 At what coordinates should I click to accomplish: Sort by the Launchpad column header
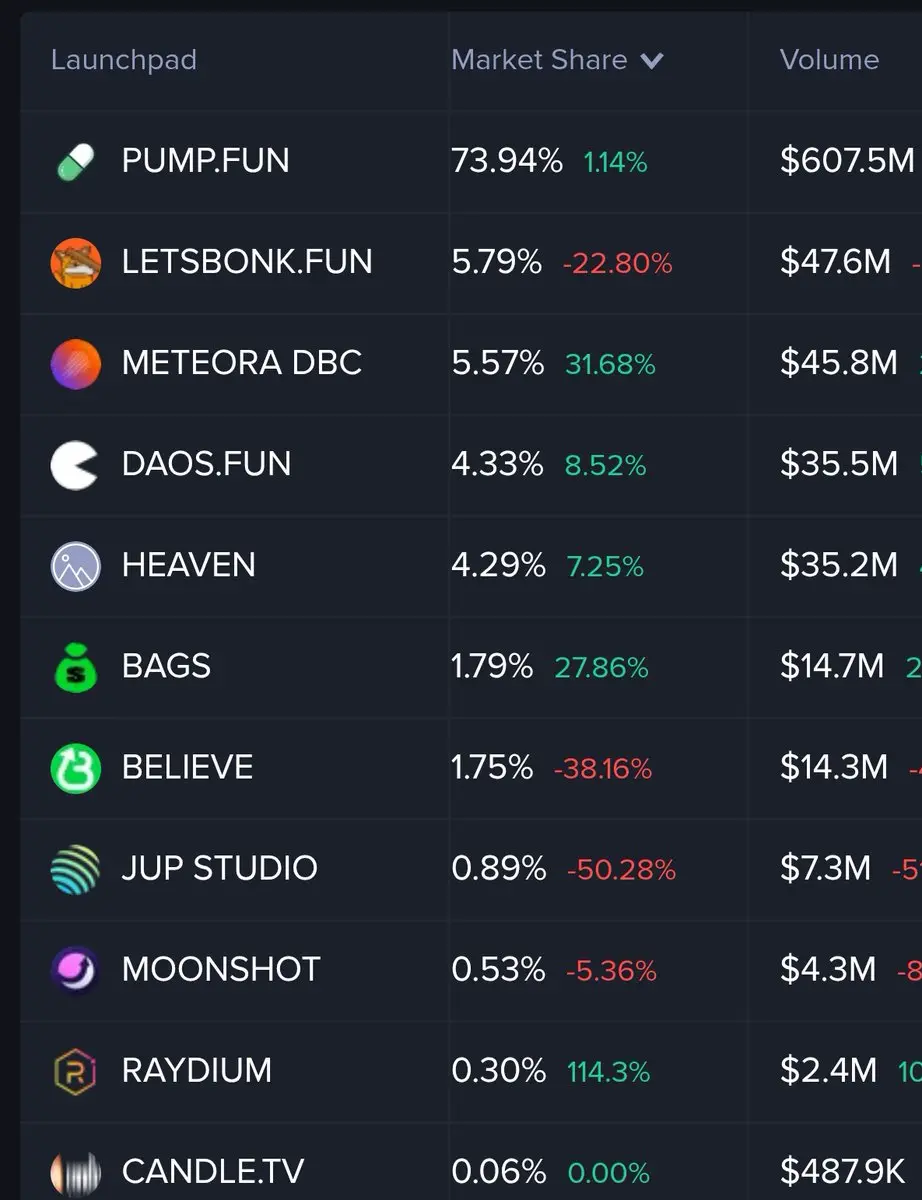124,59
